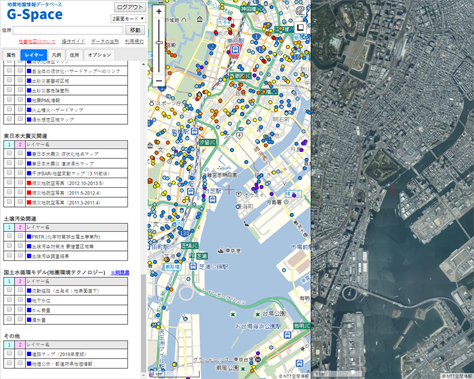Click the paperclip link icon on map
This screenshot has height=379, width=474.
point(300,11)
